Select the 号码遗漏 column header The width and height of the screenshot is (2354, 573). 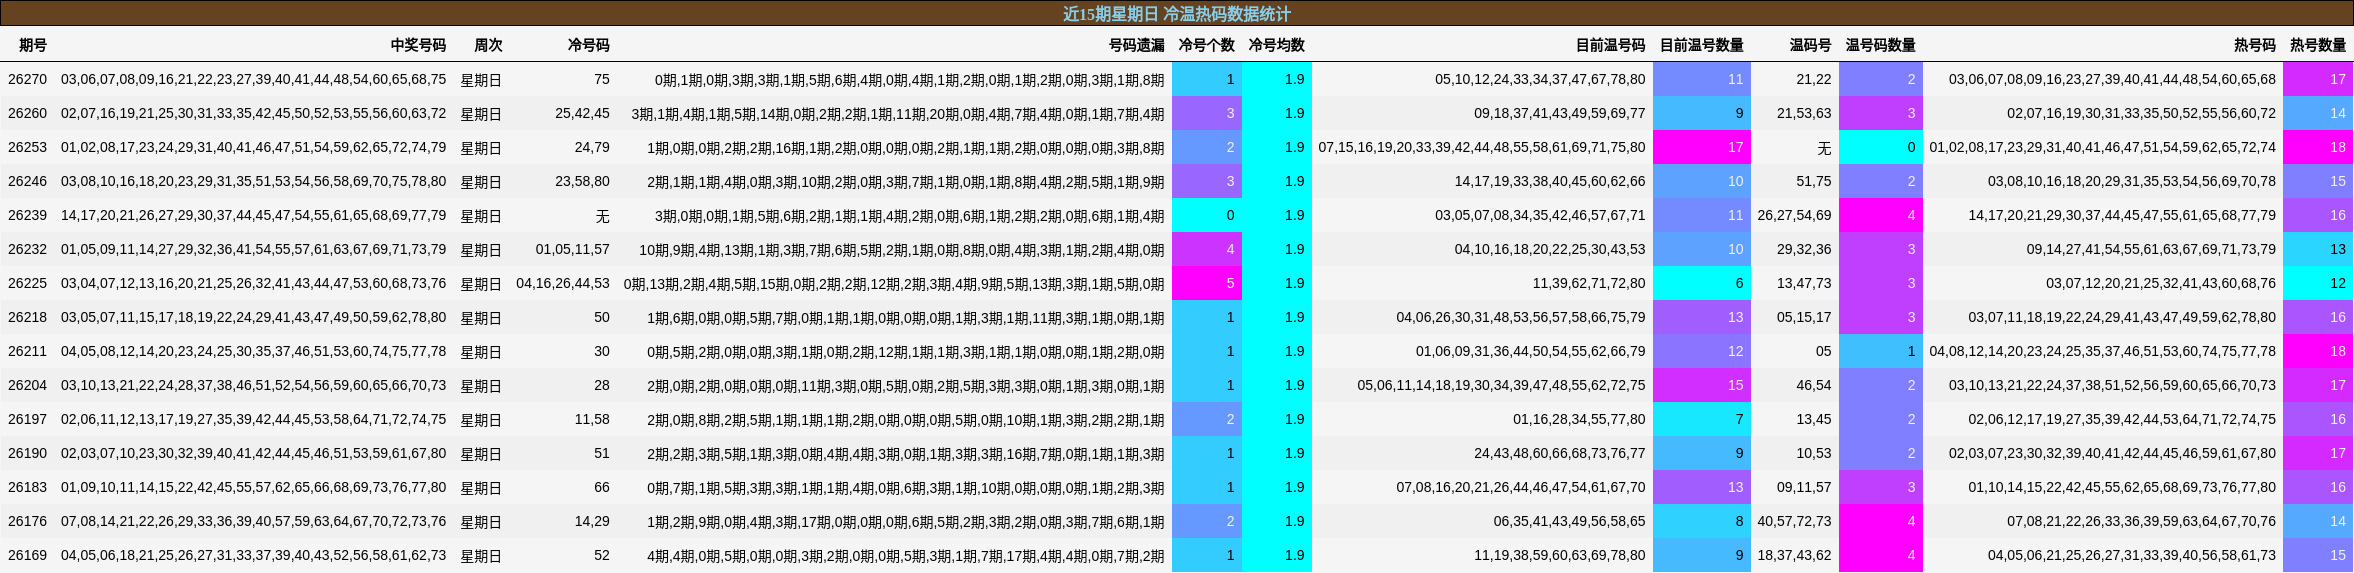click(1136, 45)
